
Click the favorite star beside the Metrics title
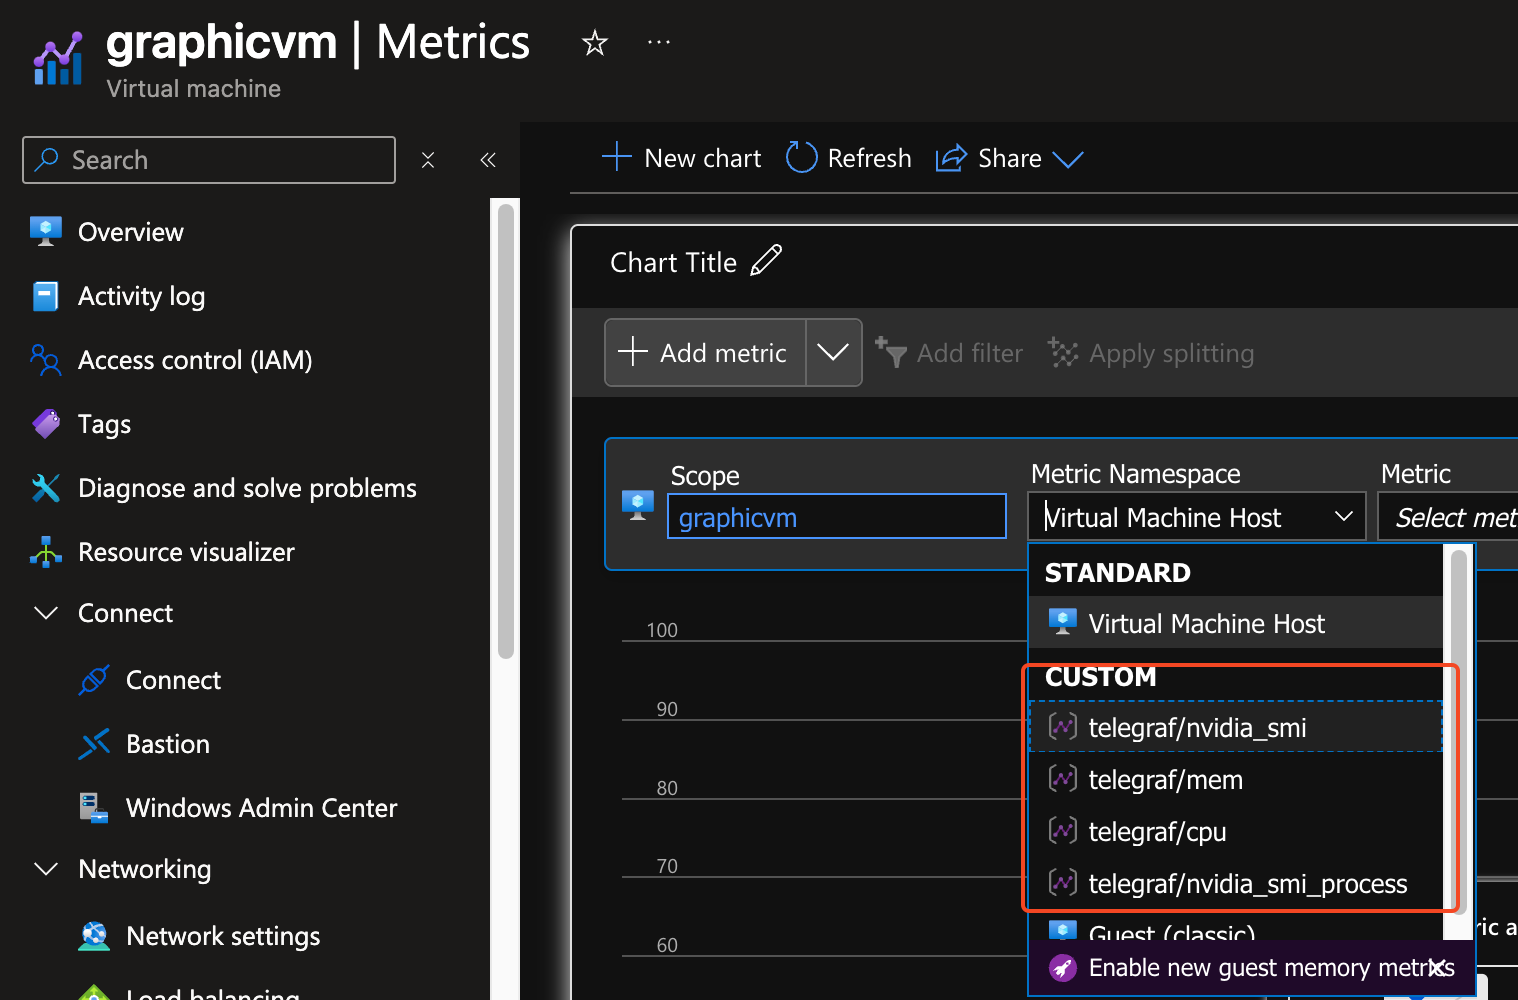click(x=594, y=42)
